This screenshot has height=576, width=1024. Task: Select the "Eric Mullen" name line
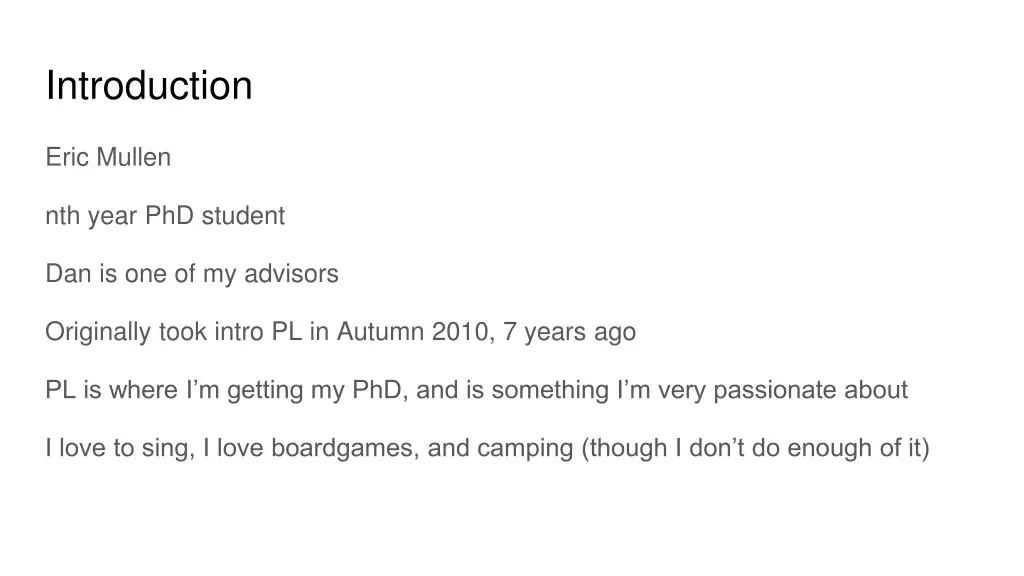coord(108,157)
